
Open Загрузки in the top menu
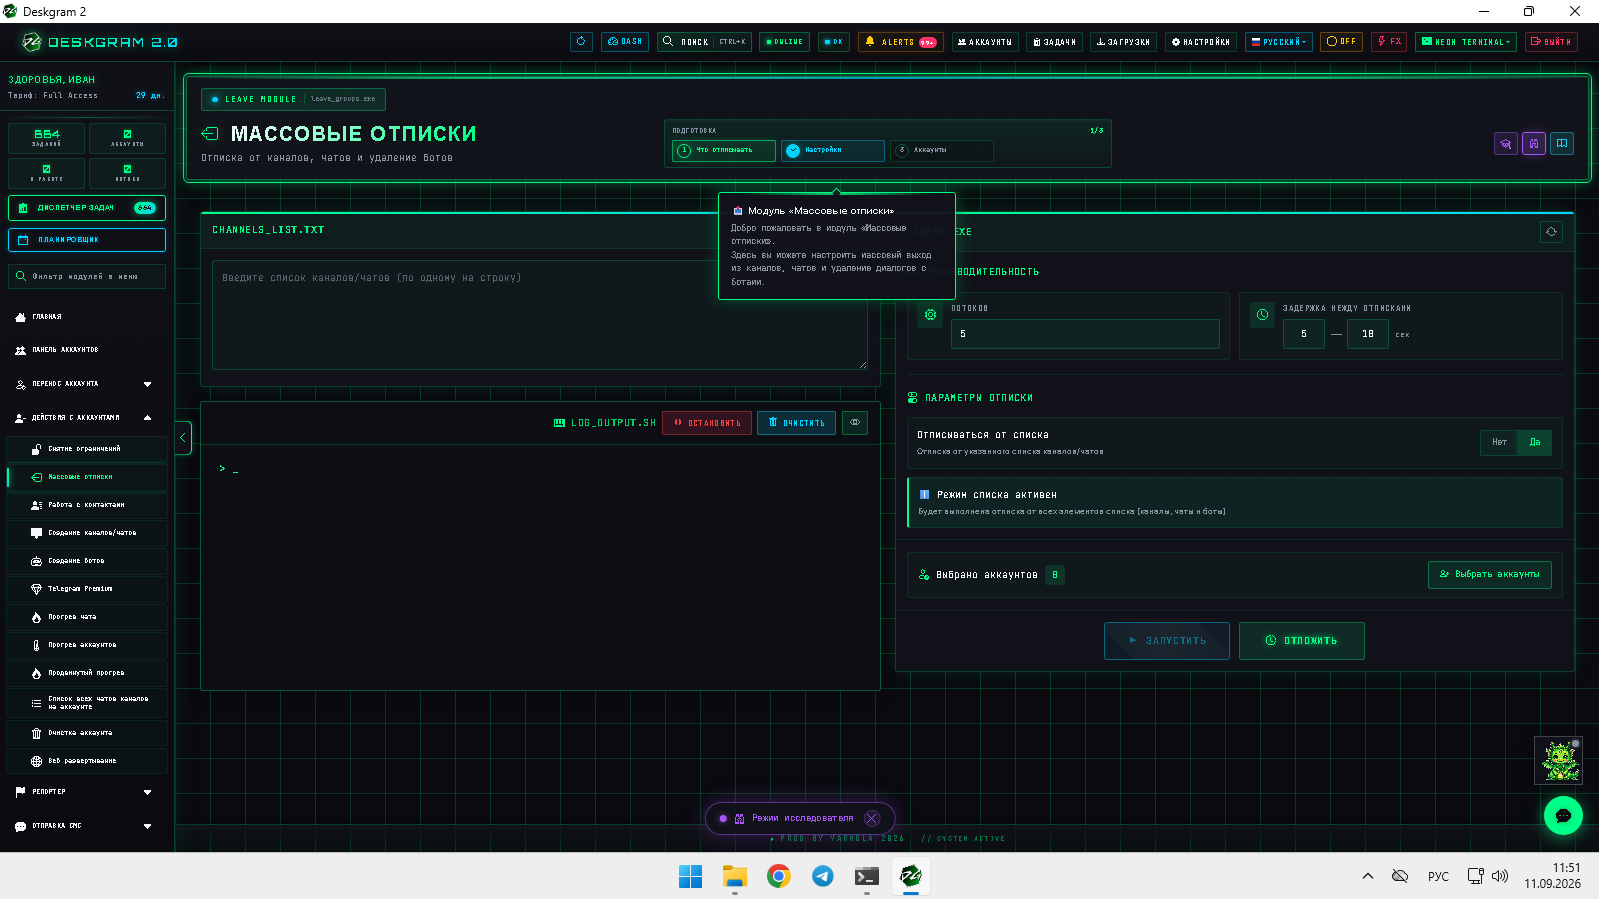point(1123,42)
